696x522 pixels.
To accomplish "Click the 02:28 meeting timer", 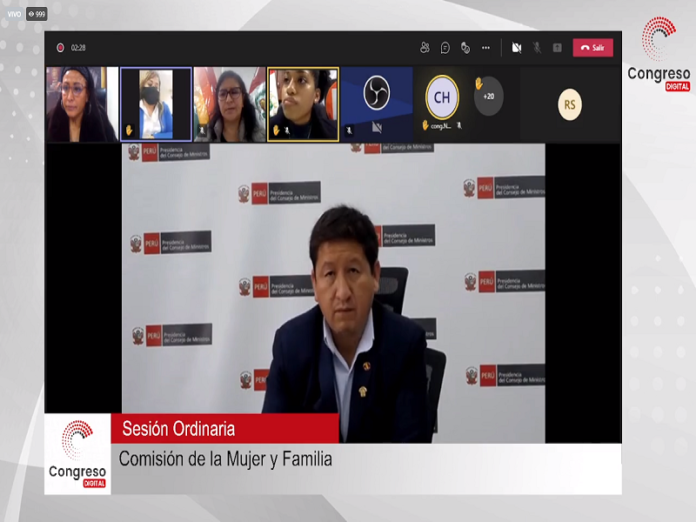I will pos(78,47).
